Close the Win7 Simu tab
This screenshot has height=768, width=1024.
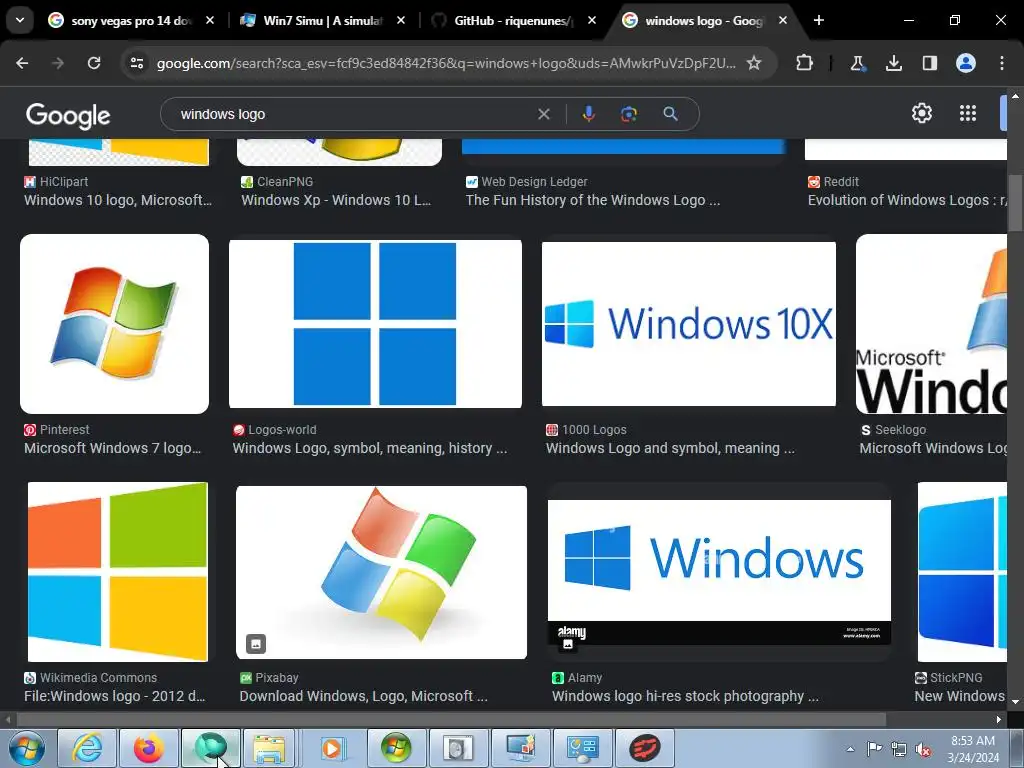click(400, 20)
